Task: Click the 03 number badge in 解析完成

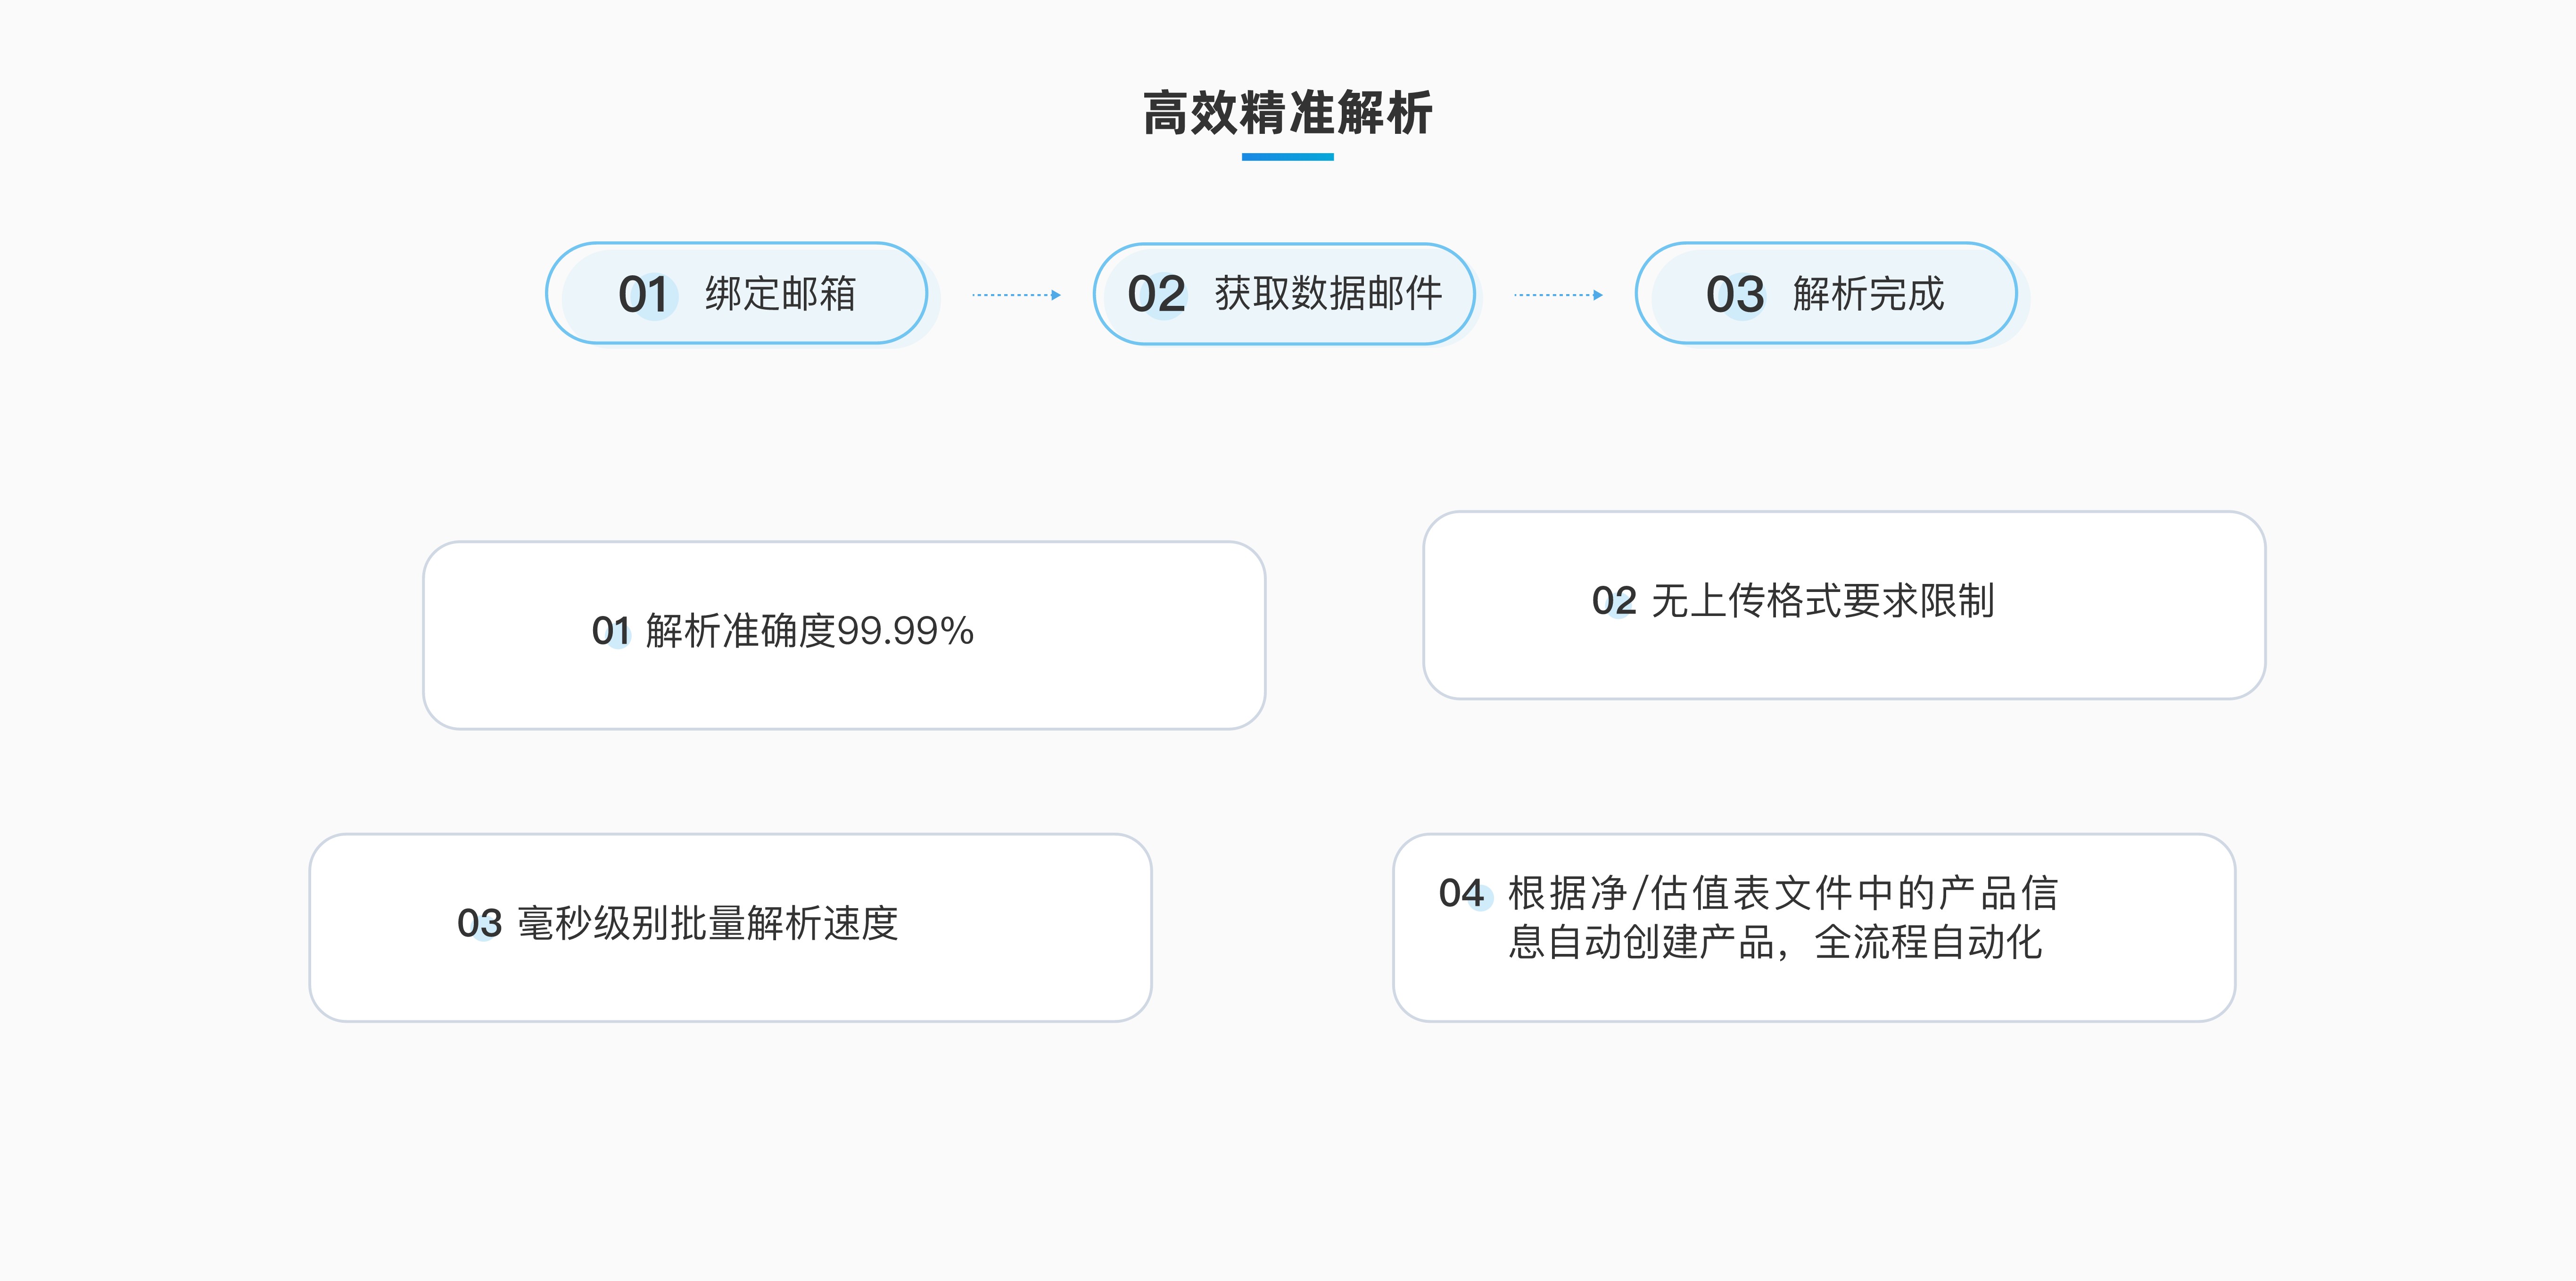Action: [1736, 294]
